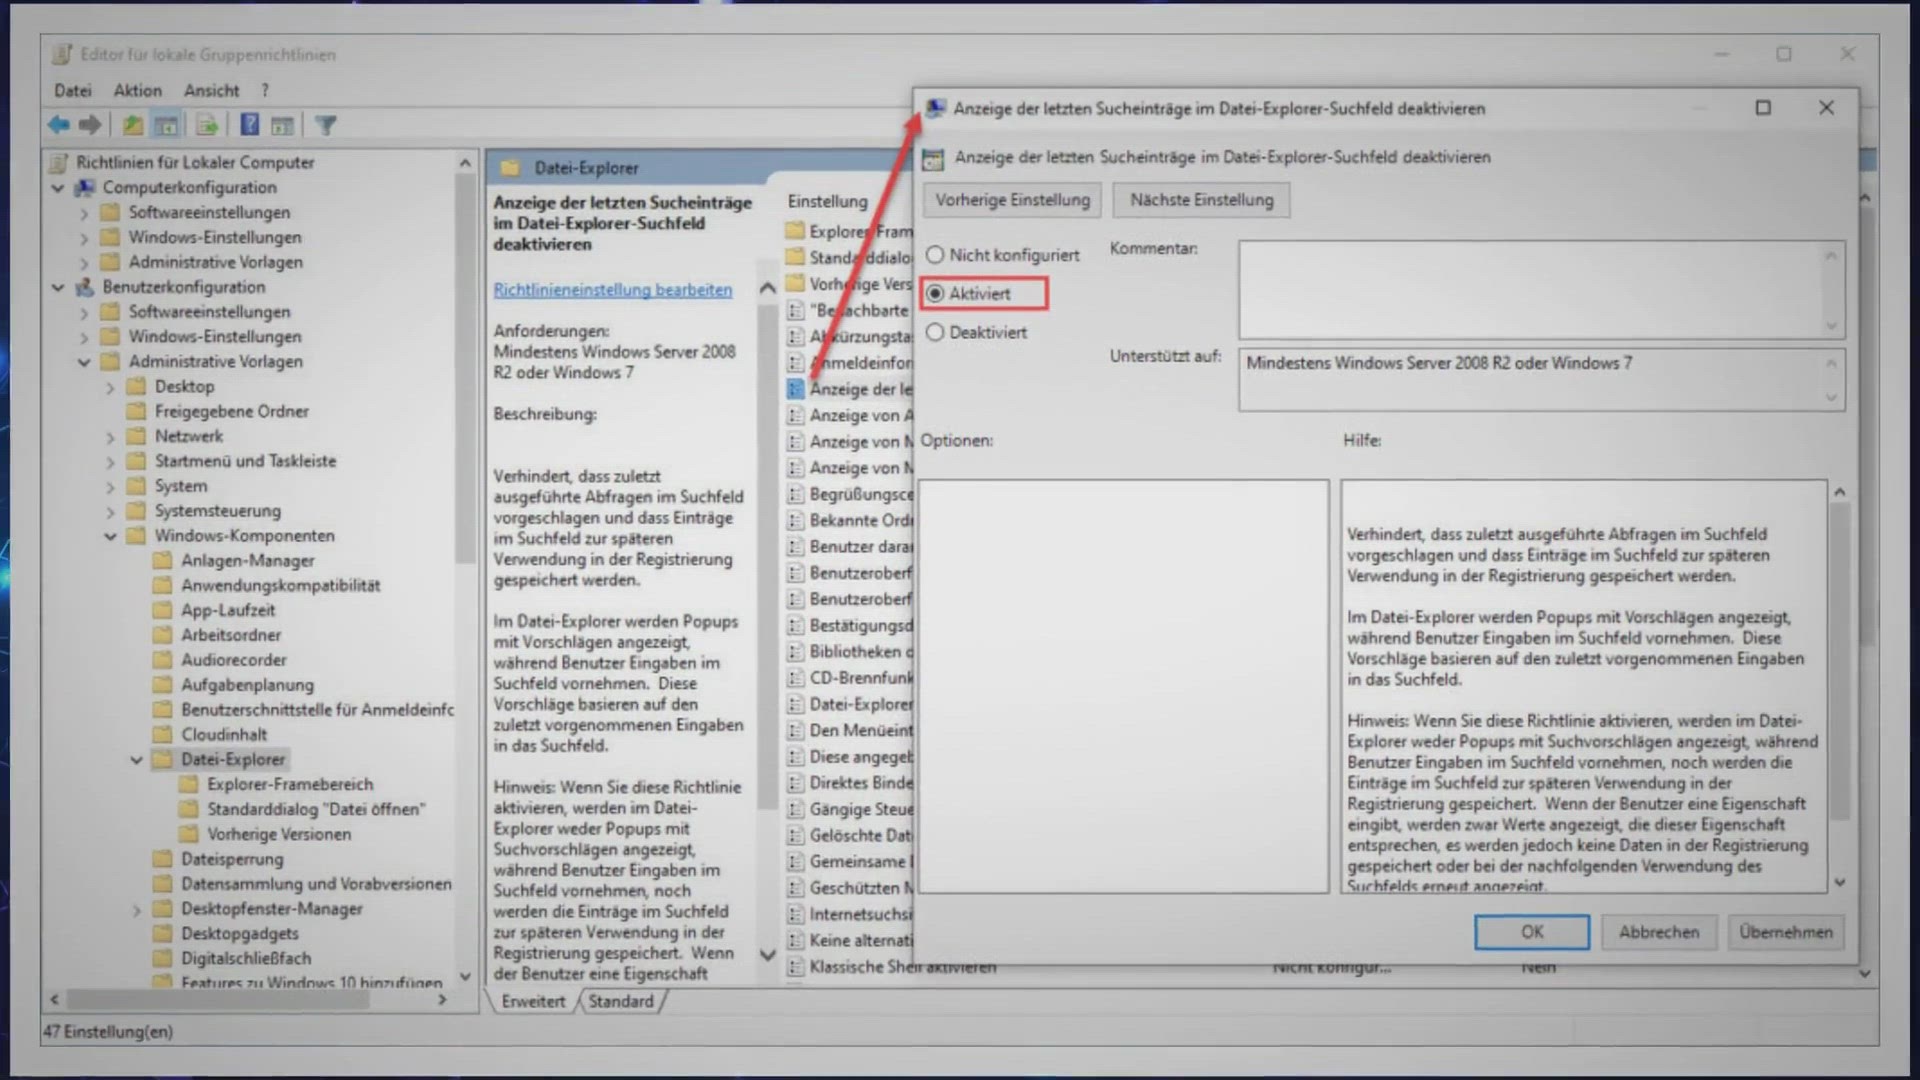
Task: Select the Aktiviert radio option
Action: point(935,294)
